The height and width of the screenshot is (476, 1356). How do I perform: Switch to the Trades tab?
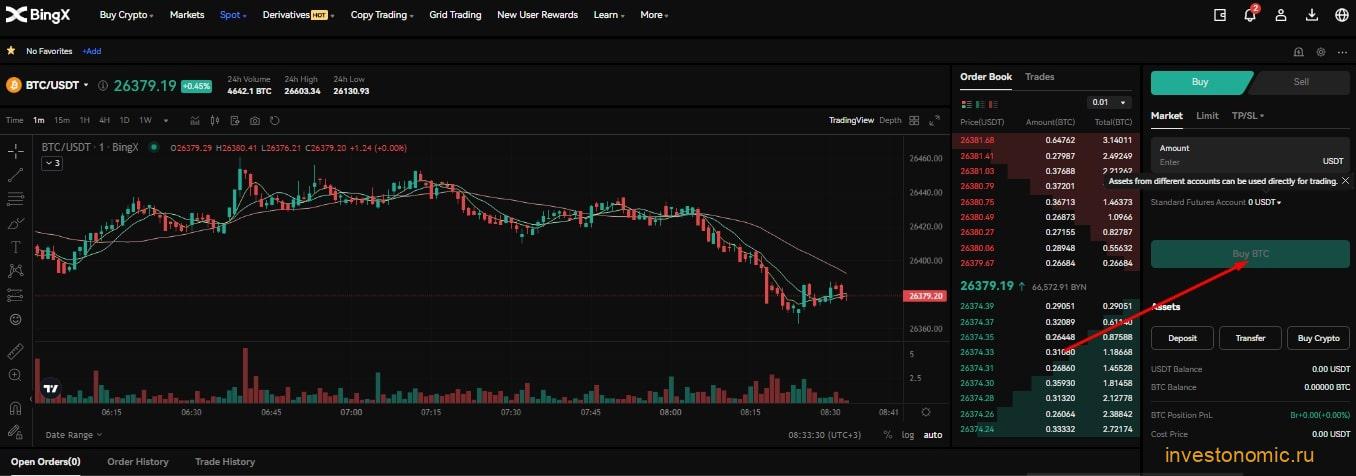(x=1040, y=77)
